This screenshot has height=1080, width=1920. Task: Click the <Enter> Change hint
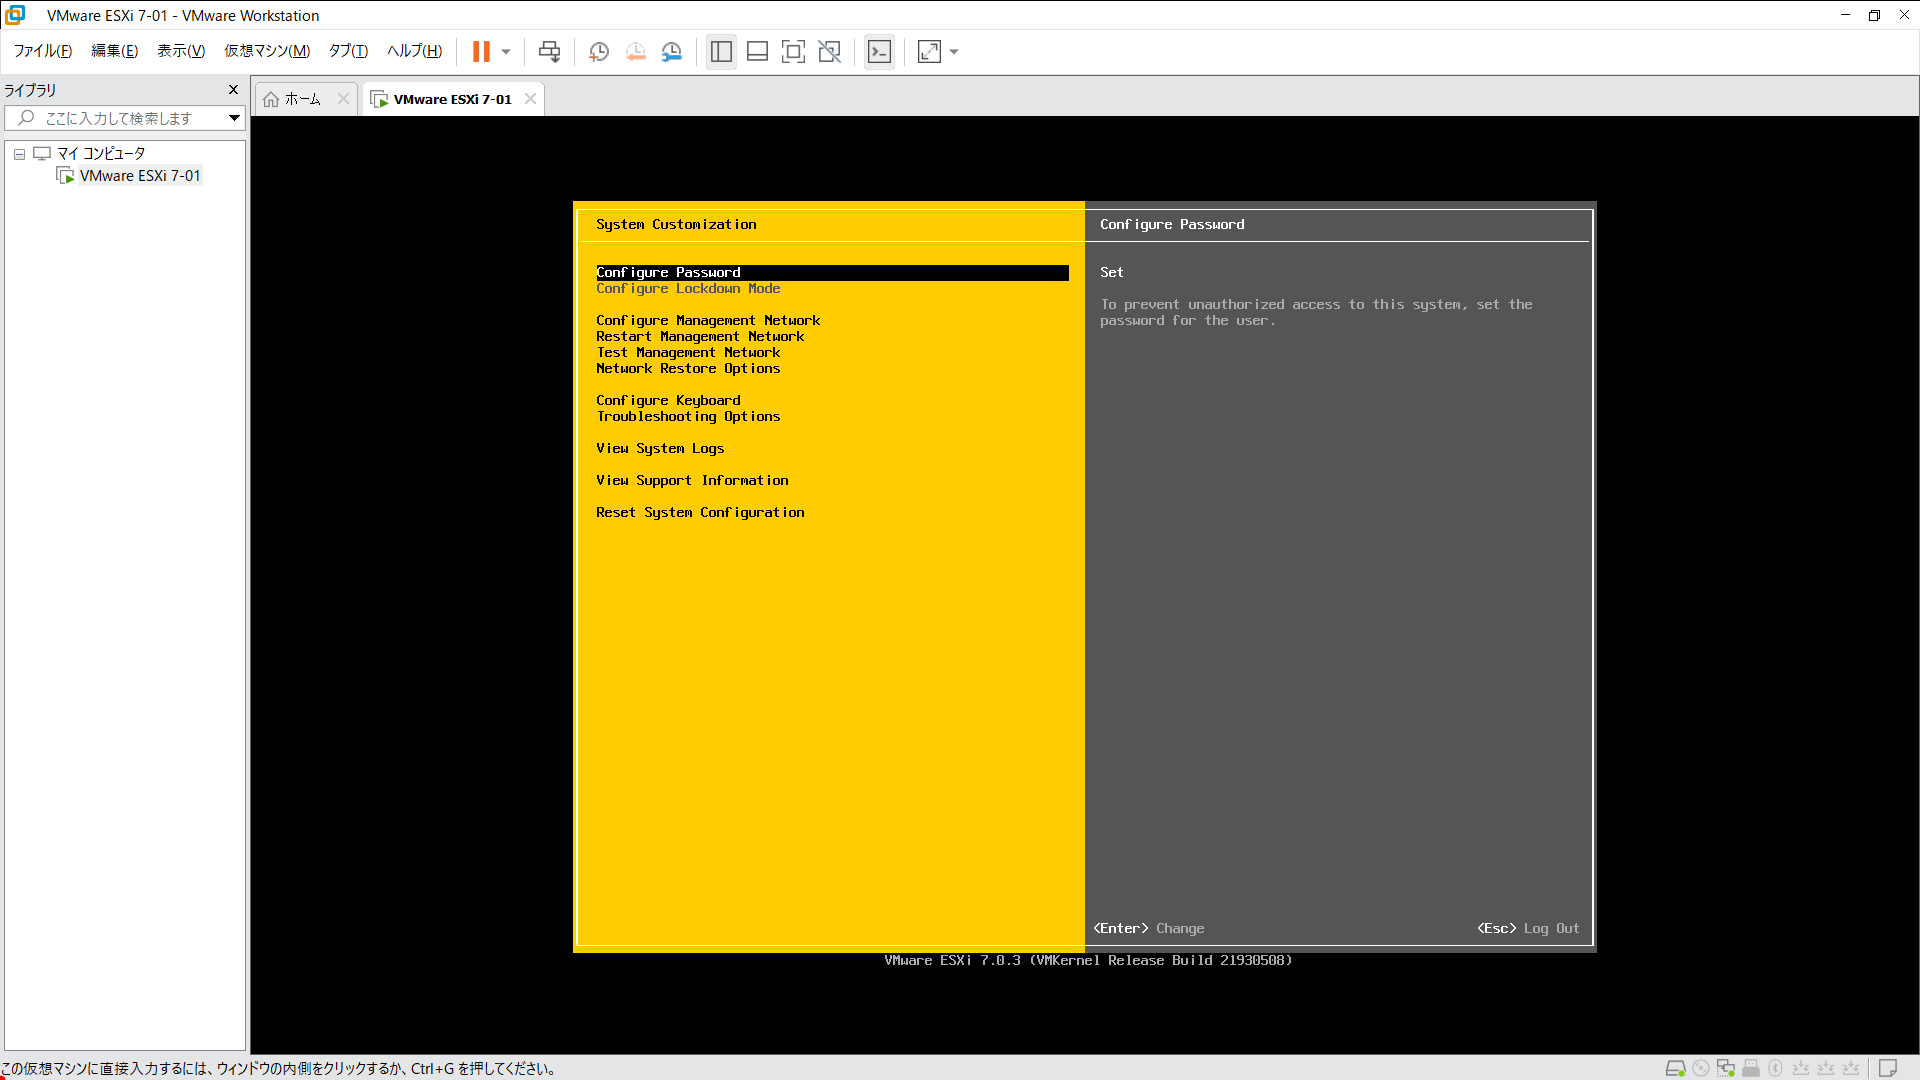coord(1148,929)
